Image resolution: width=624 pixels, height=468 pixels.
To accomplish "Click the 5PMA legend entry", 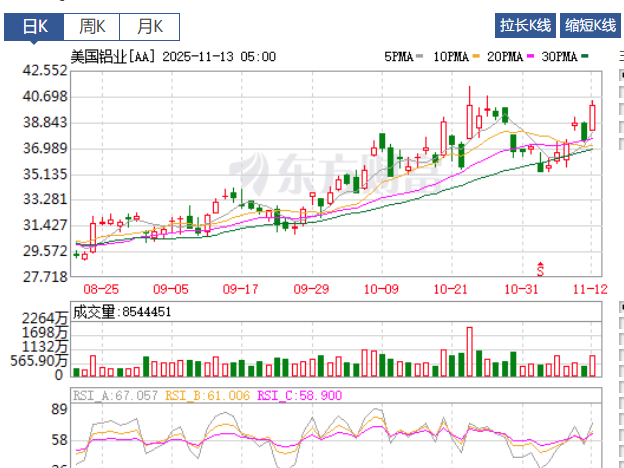I will coord(404,57).
